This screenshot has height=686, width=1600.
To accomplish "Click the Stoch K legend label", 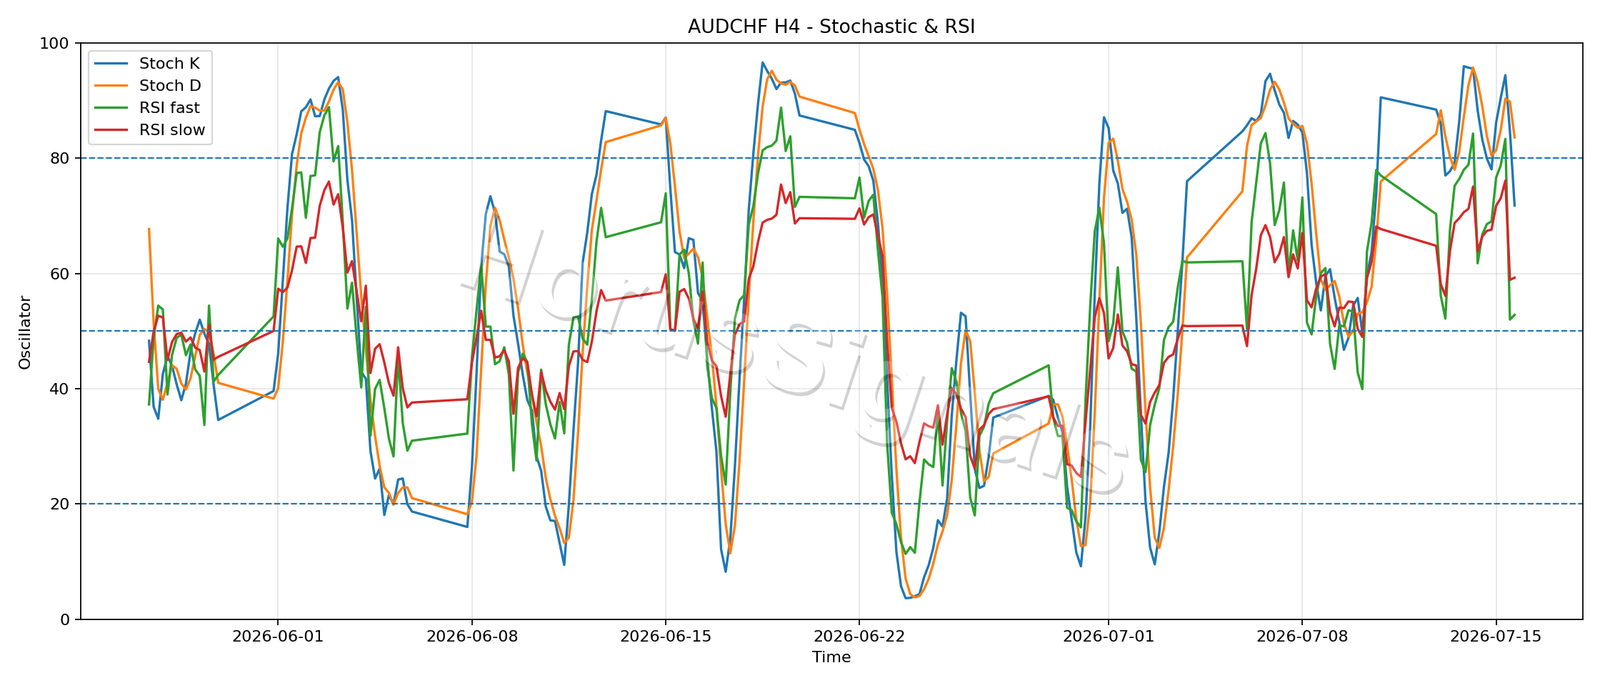I will (x=169, y=64).
